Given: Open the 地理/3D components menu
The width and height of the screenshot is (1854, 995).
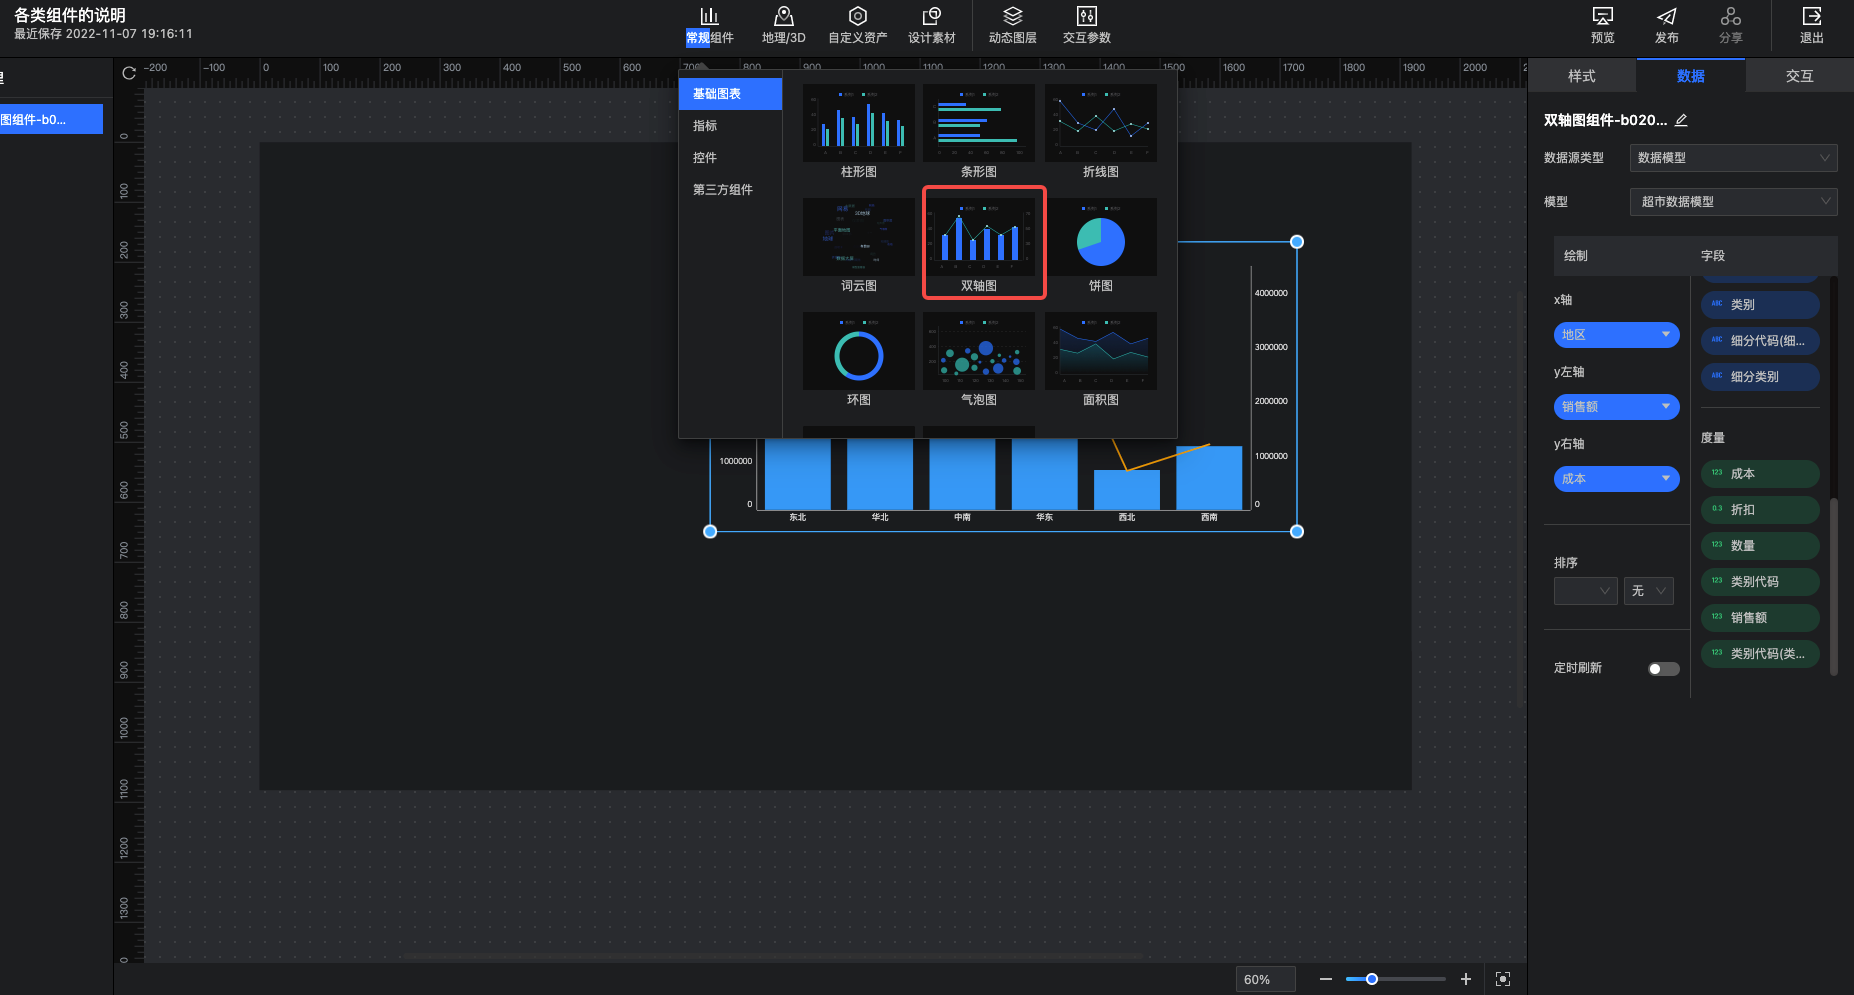Looking at the screenshot, I should (783, 25).
